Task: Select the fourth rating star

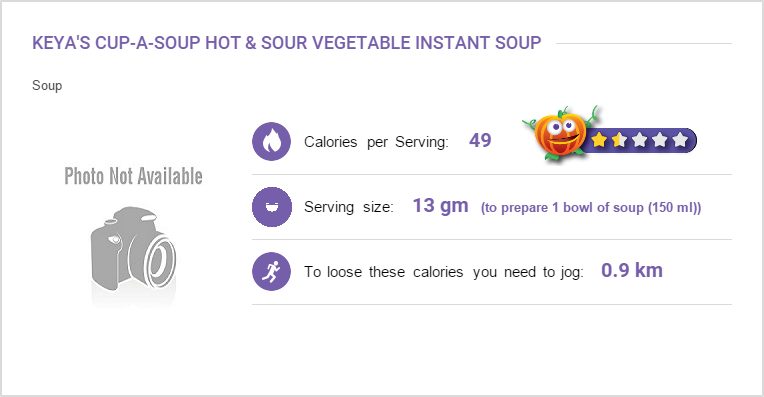Action: [x=659, y=140]
